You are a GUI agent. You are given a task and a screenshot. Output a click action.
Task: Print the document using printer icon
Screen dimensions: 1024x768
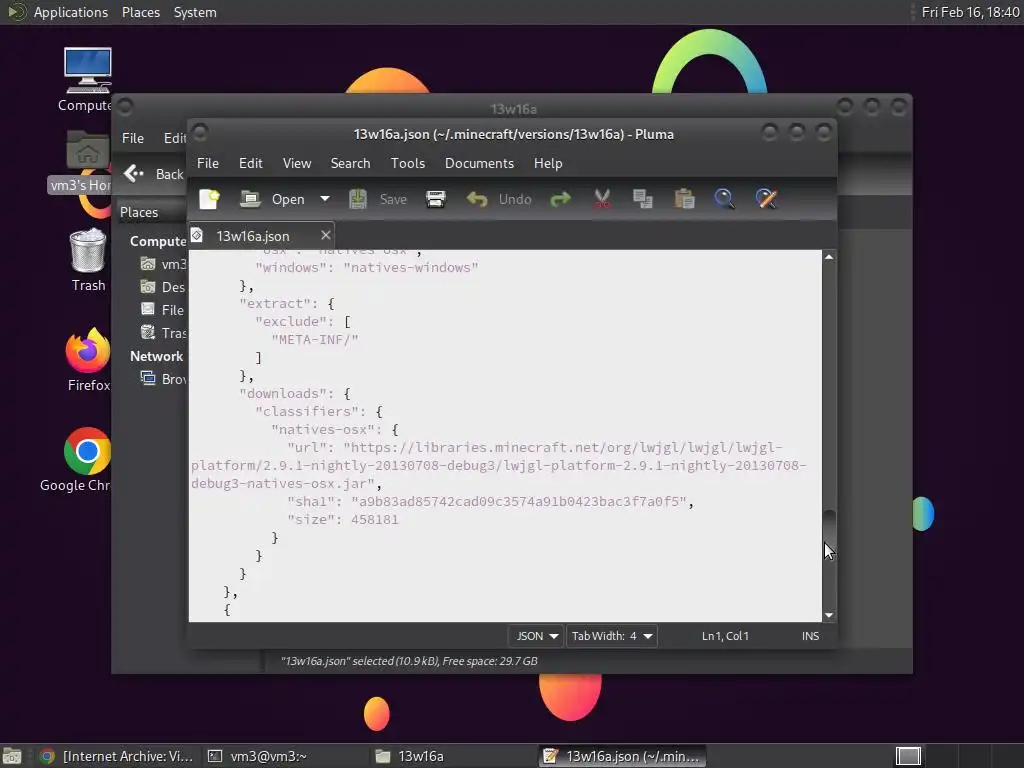(436, 199)
